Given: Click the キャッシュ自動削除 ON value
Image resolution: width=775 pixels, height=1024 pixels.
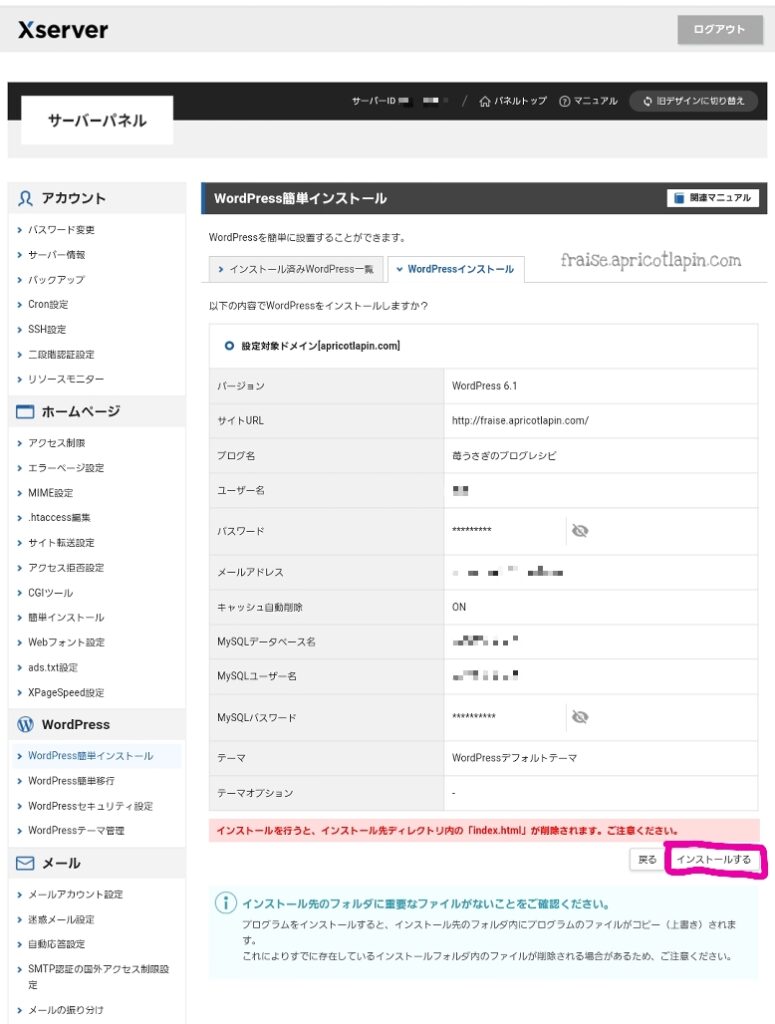Looking at the screenshot, I should (x=459, y=607).
